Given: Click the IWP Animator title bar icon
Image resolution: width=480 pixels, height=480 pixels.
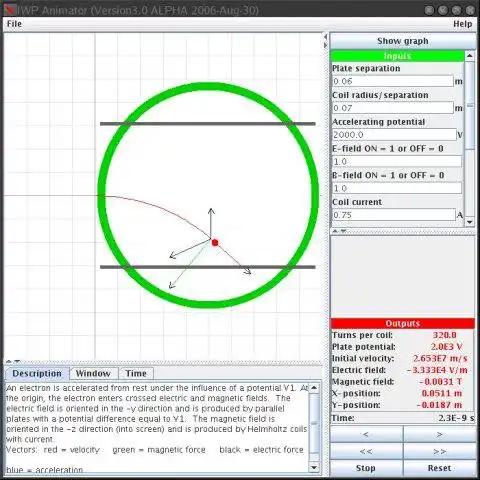Looking at the screenshot, I should pos(10,10).
